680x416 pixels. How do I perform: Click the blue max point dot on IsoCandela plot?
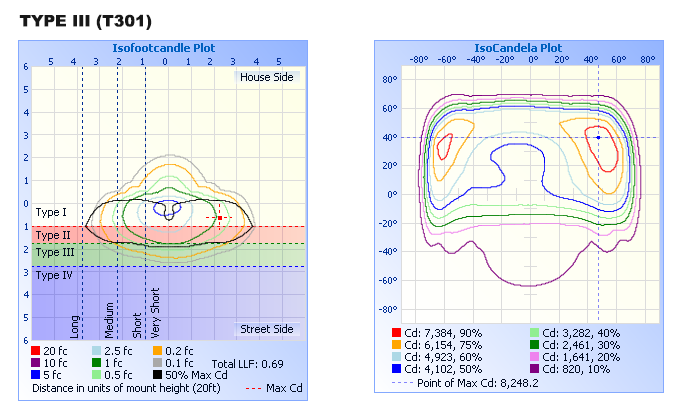(598, 137)
